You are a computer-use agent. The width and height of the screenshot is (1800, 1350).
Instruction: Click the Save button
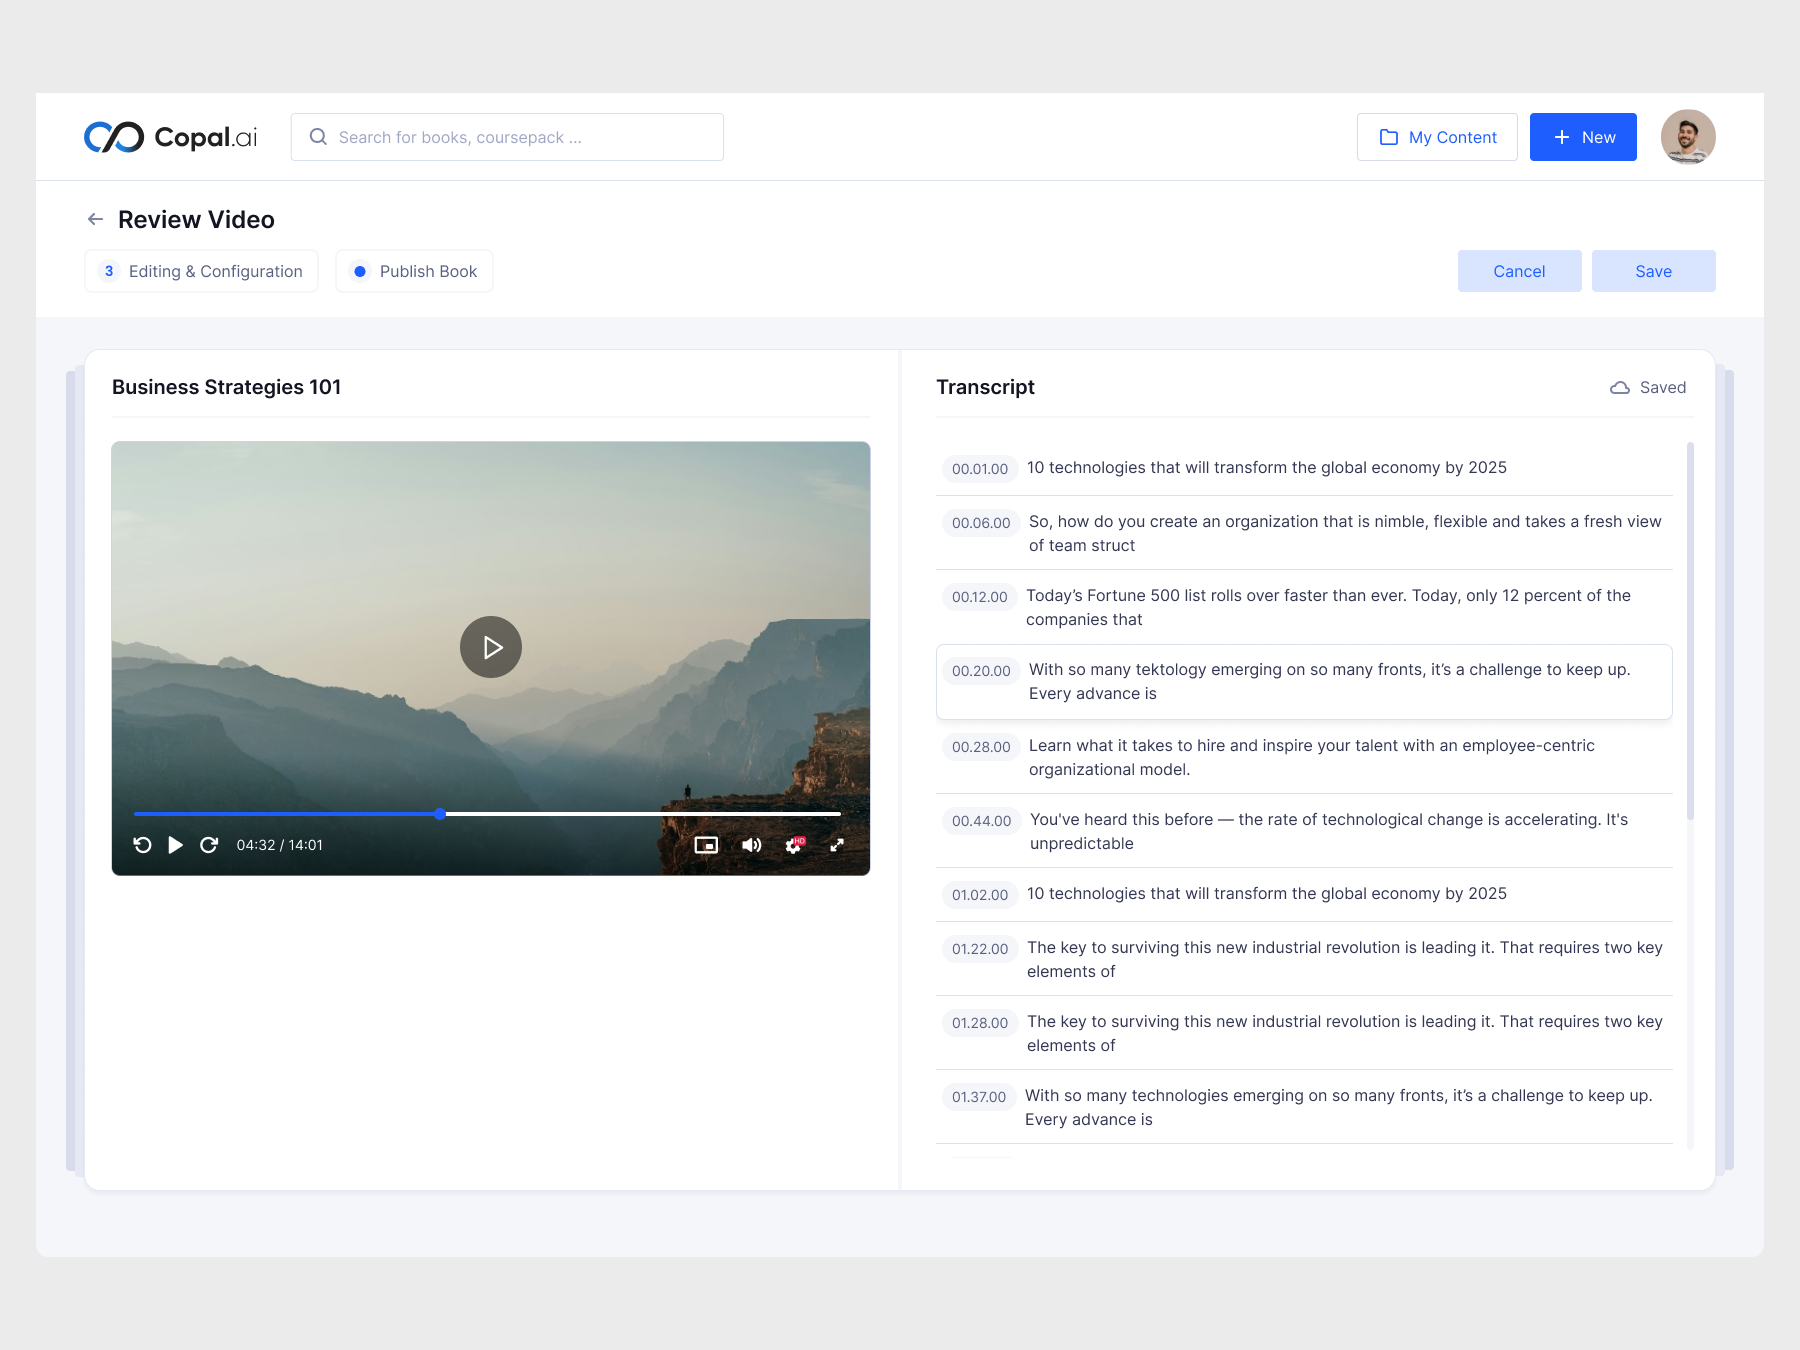[x=1653, y=271]
